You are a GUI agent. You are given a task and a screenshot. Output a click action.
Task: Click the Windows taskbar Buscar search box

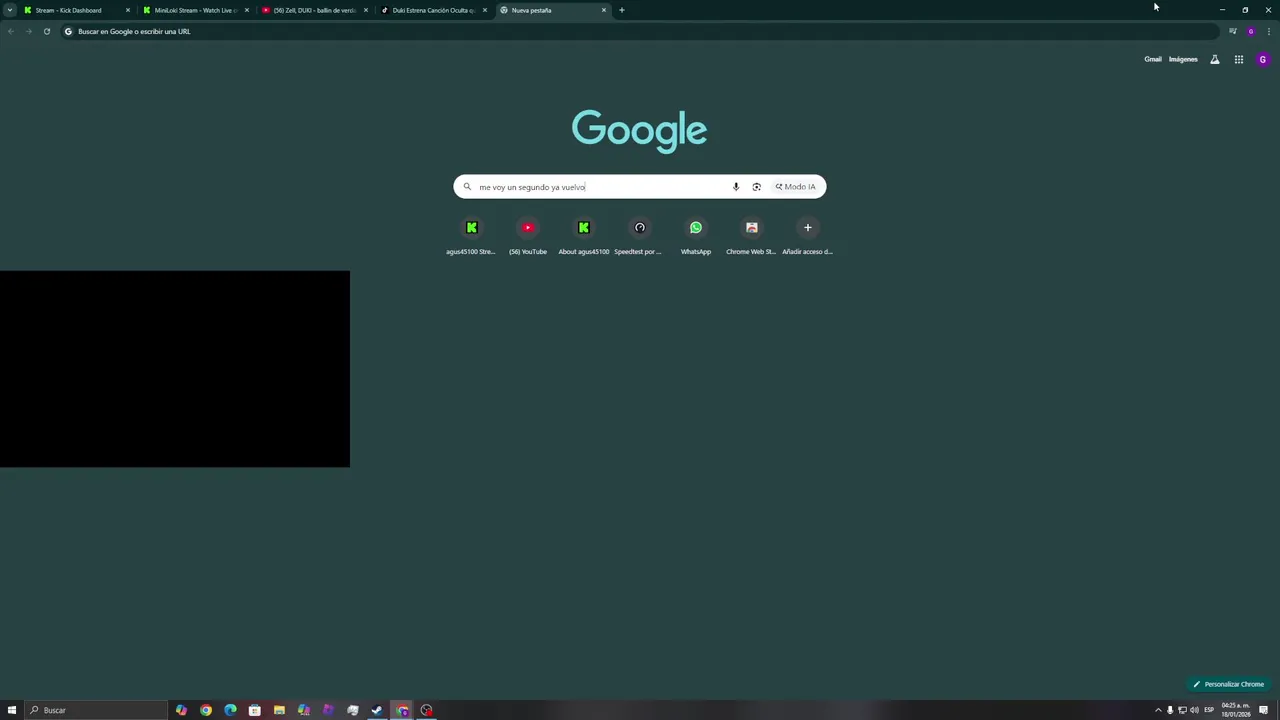pyautogui.click(x=96, y=710)
